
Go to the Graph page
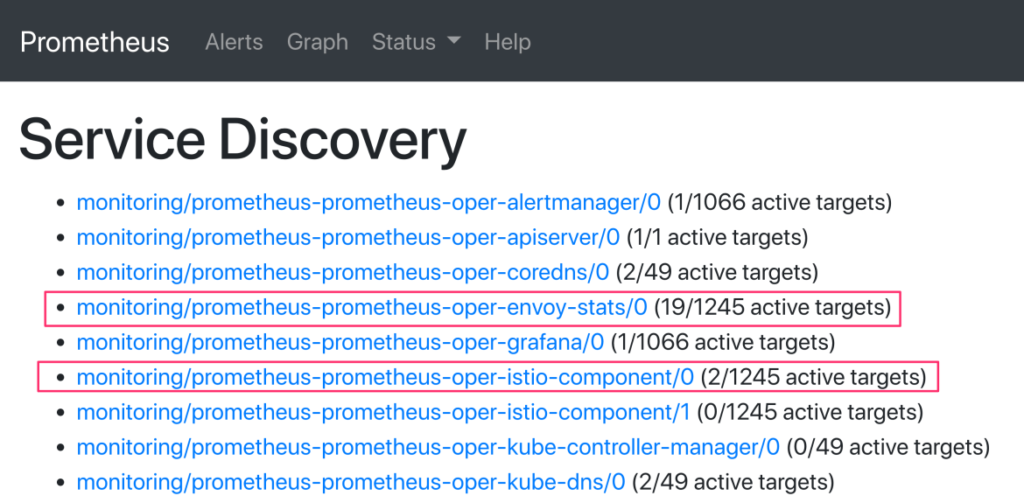tap(317, 42)
